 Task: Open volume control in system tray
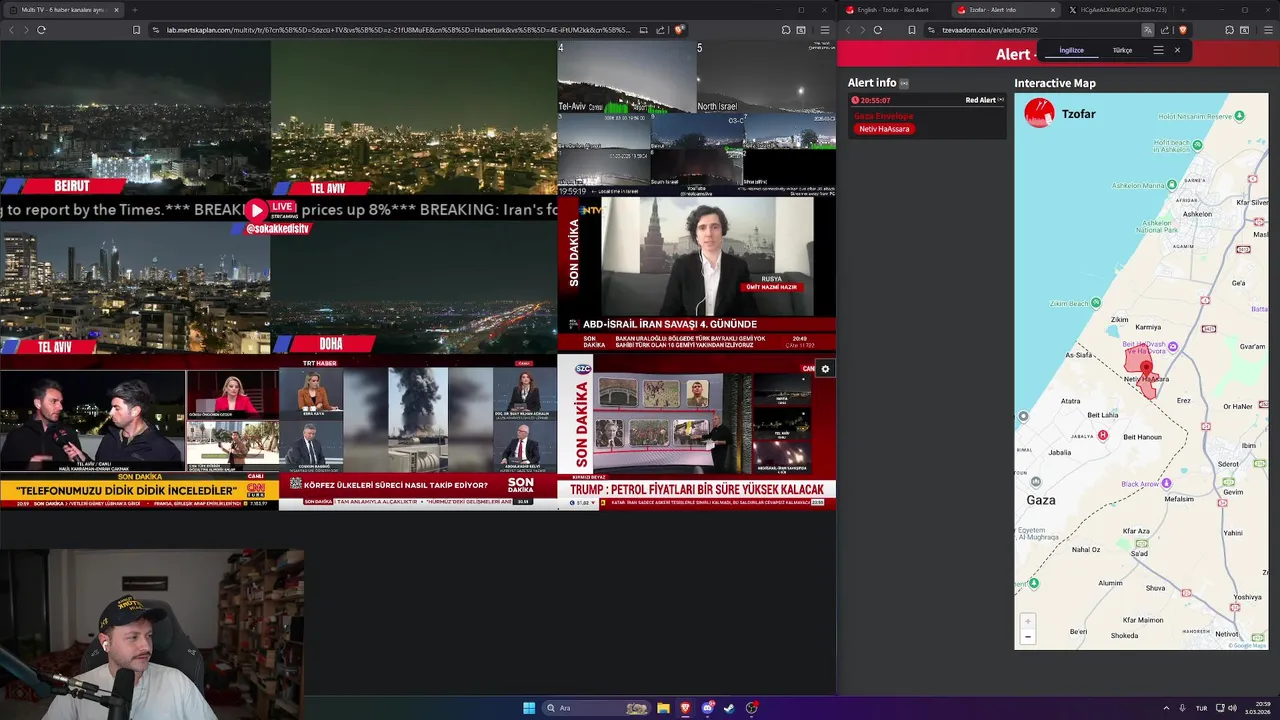point(1232,708)
